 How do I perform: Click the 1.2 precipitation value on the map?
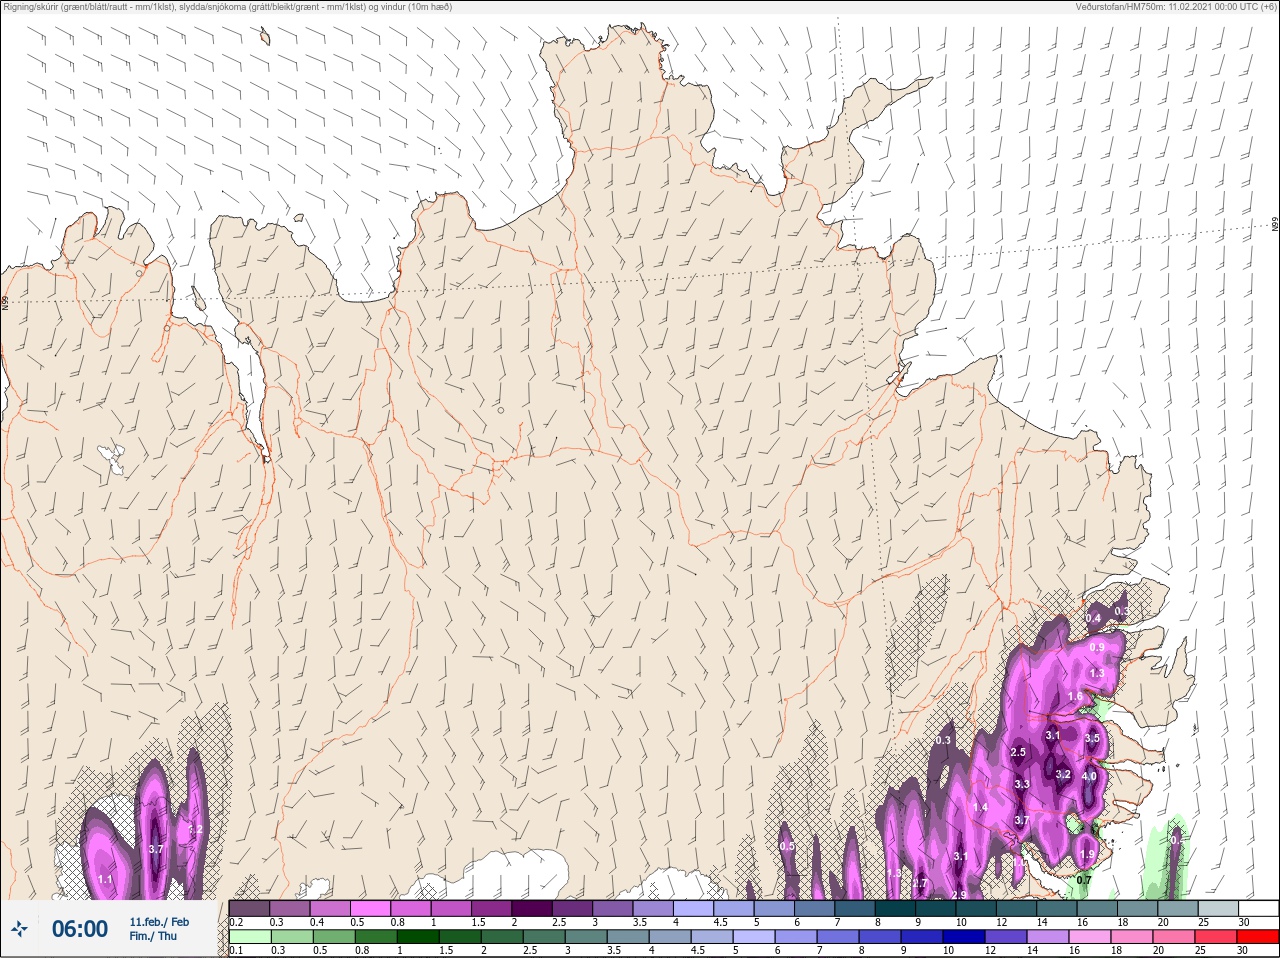point(196,829)
